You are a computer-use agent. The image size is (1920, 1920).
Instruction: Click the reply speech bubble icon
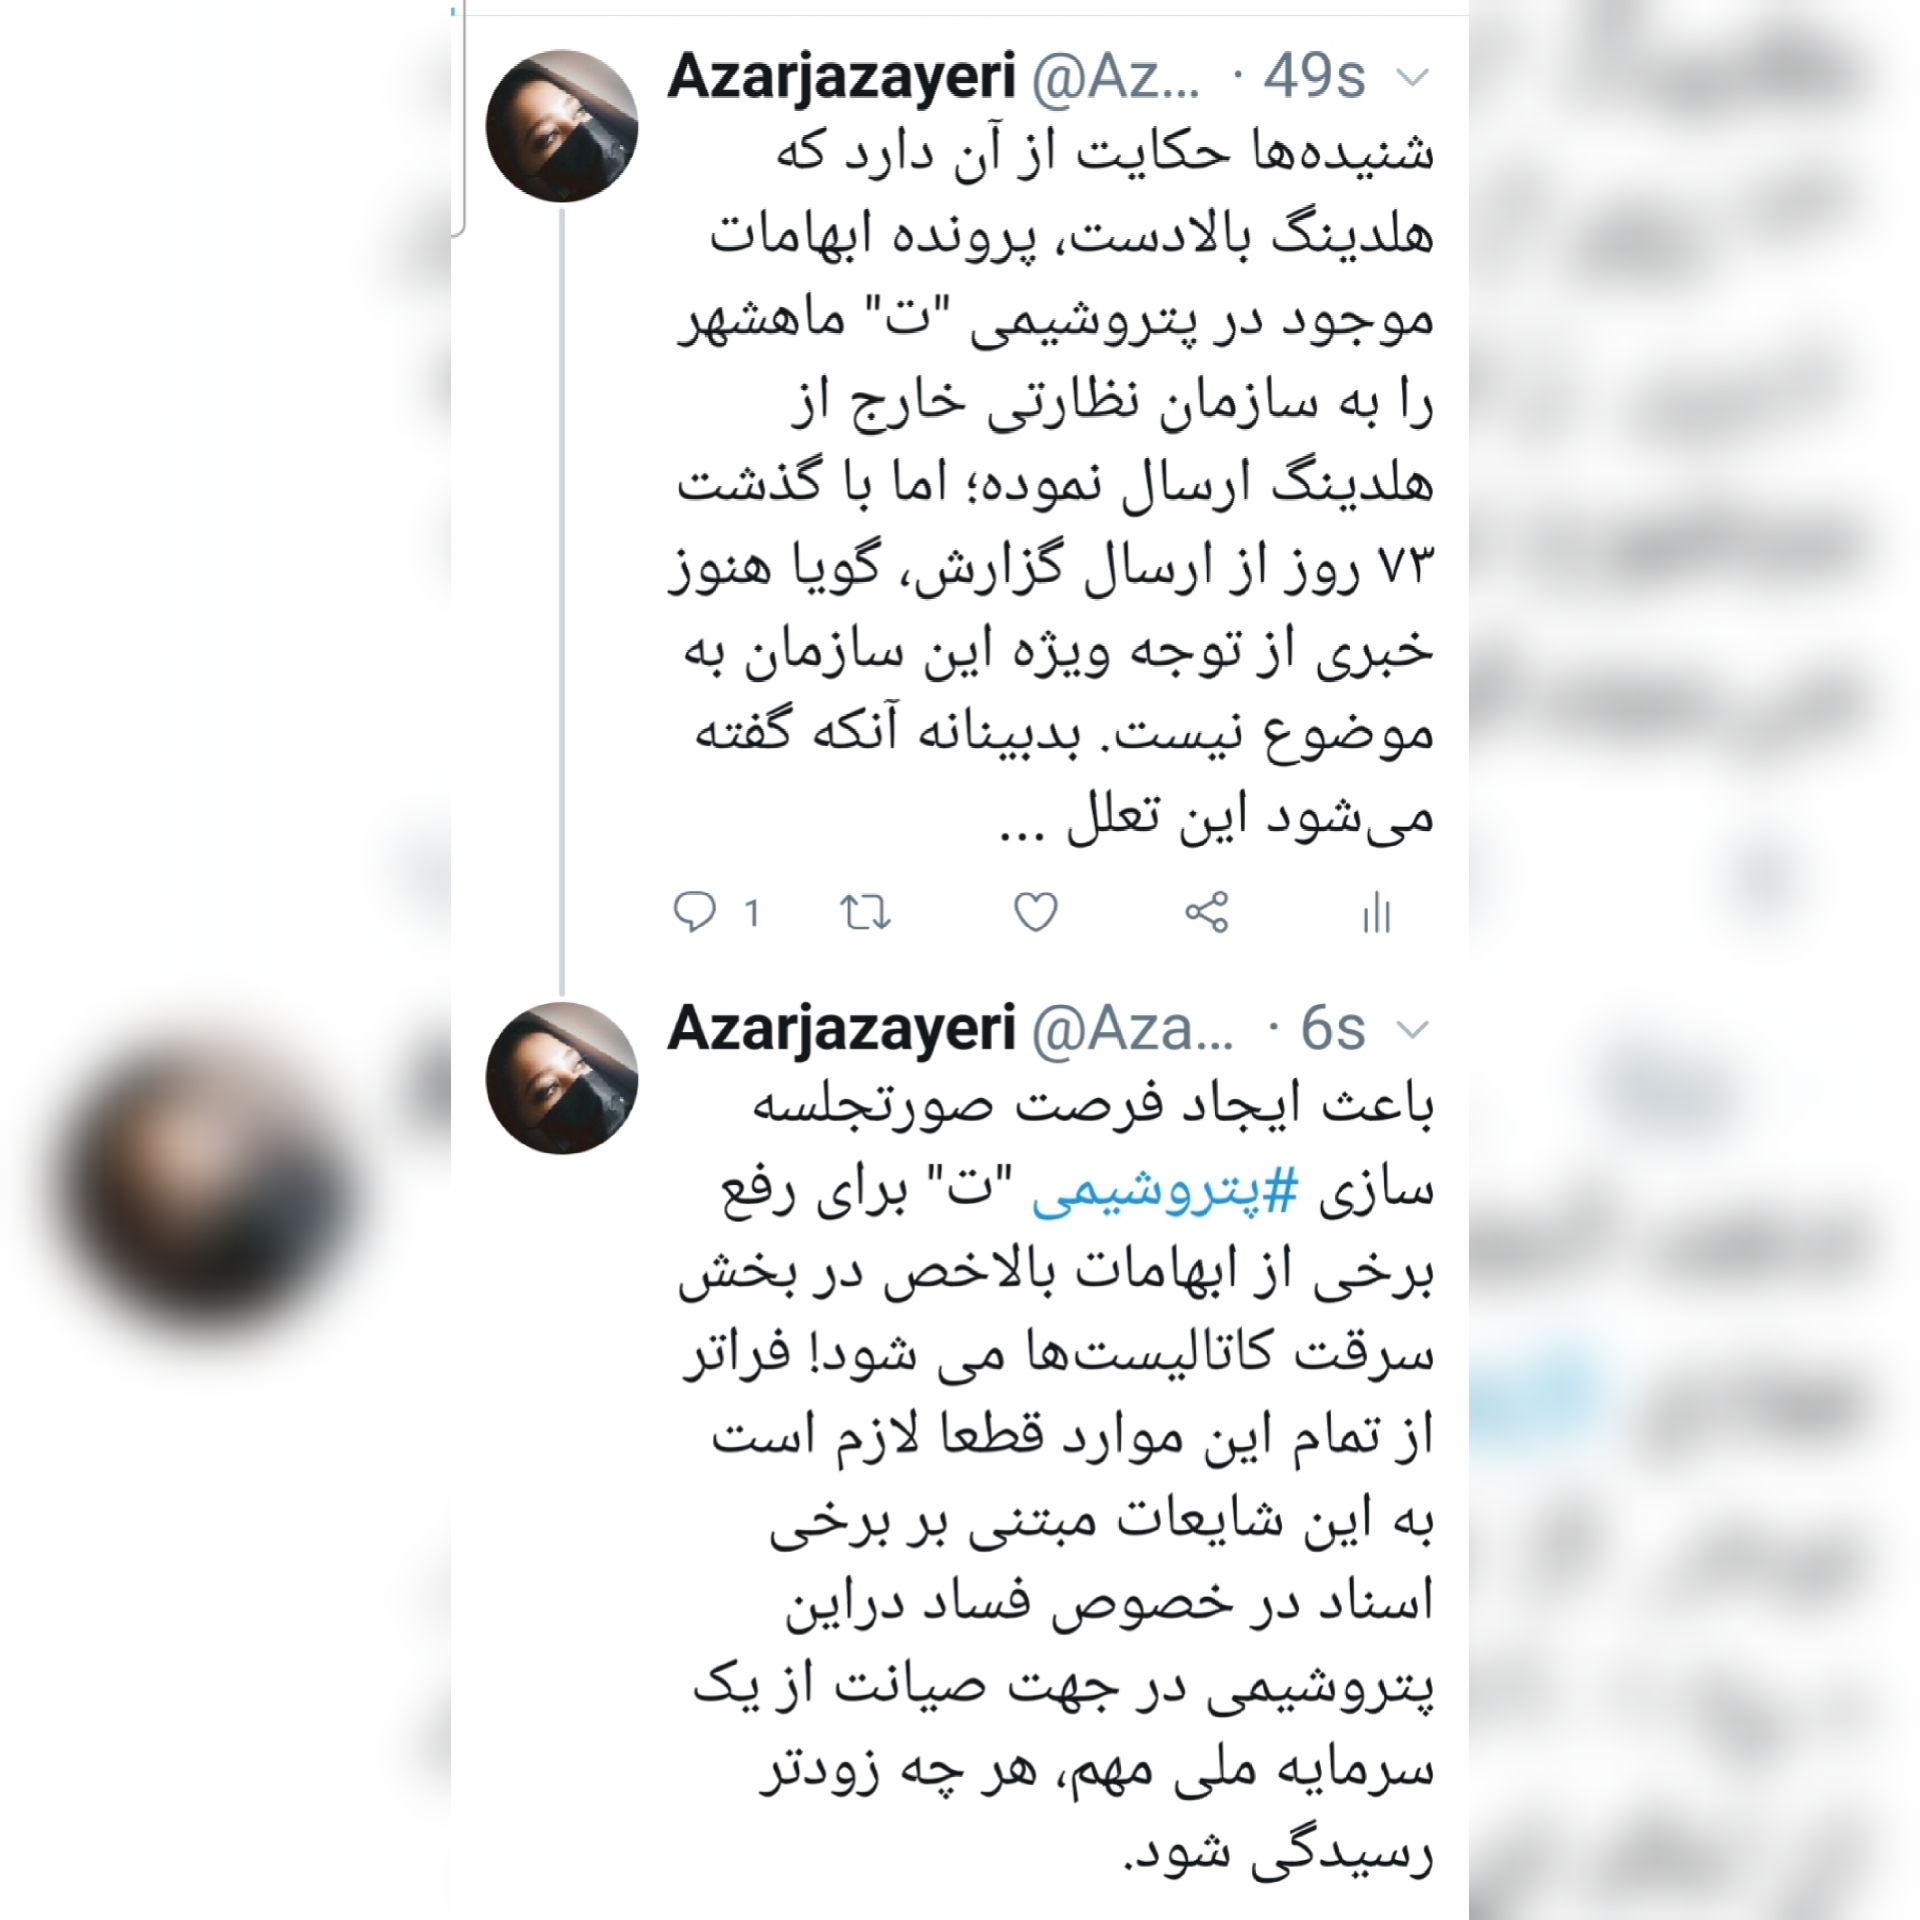[695, 912]
